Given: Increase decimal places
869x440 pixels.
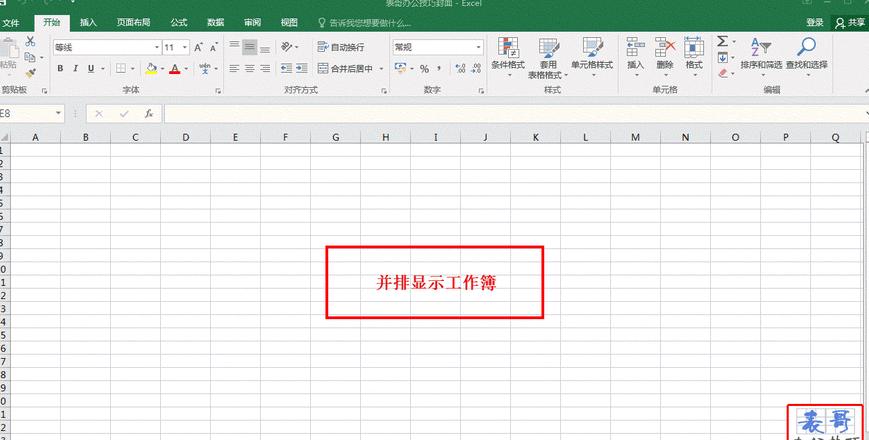Looking at the screenshot, I should tap(460, 69).
